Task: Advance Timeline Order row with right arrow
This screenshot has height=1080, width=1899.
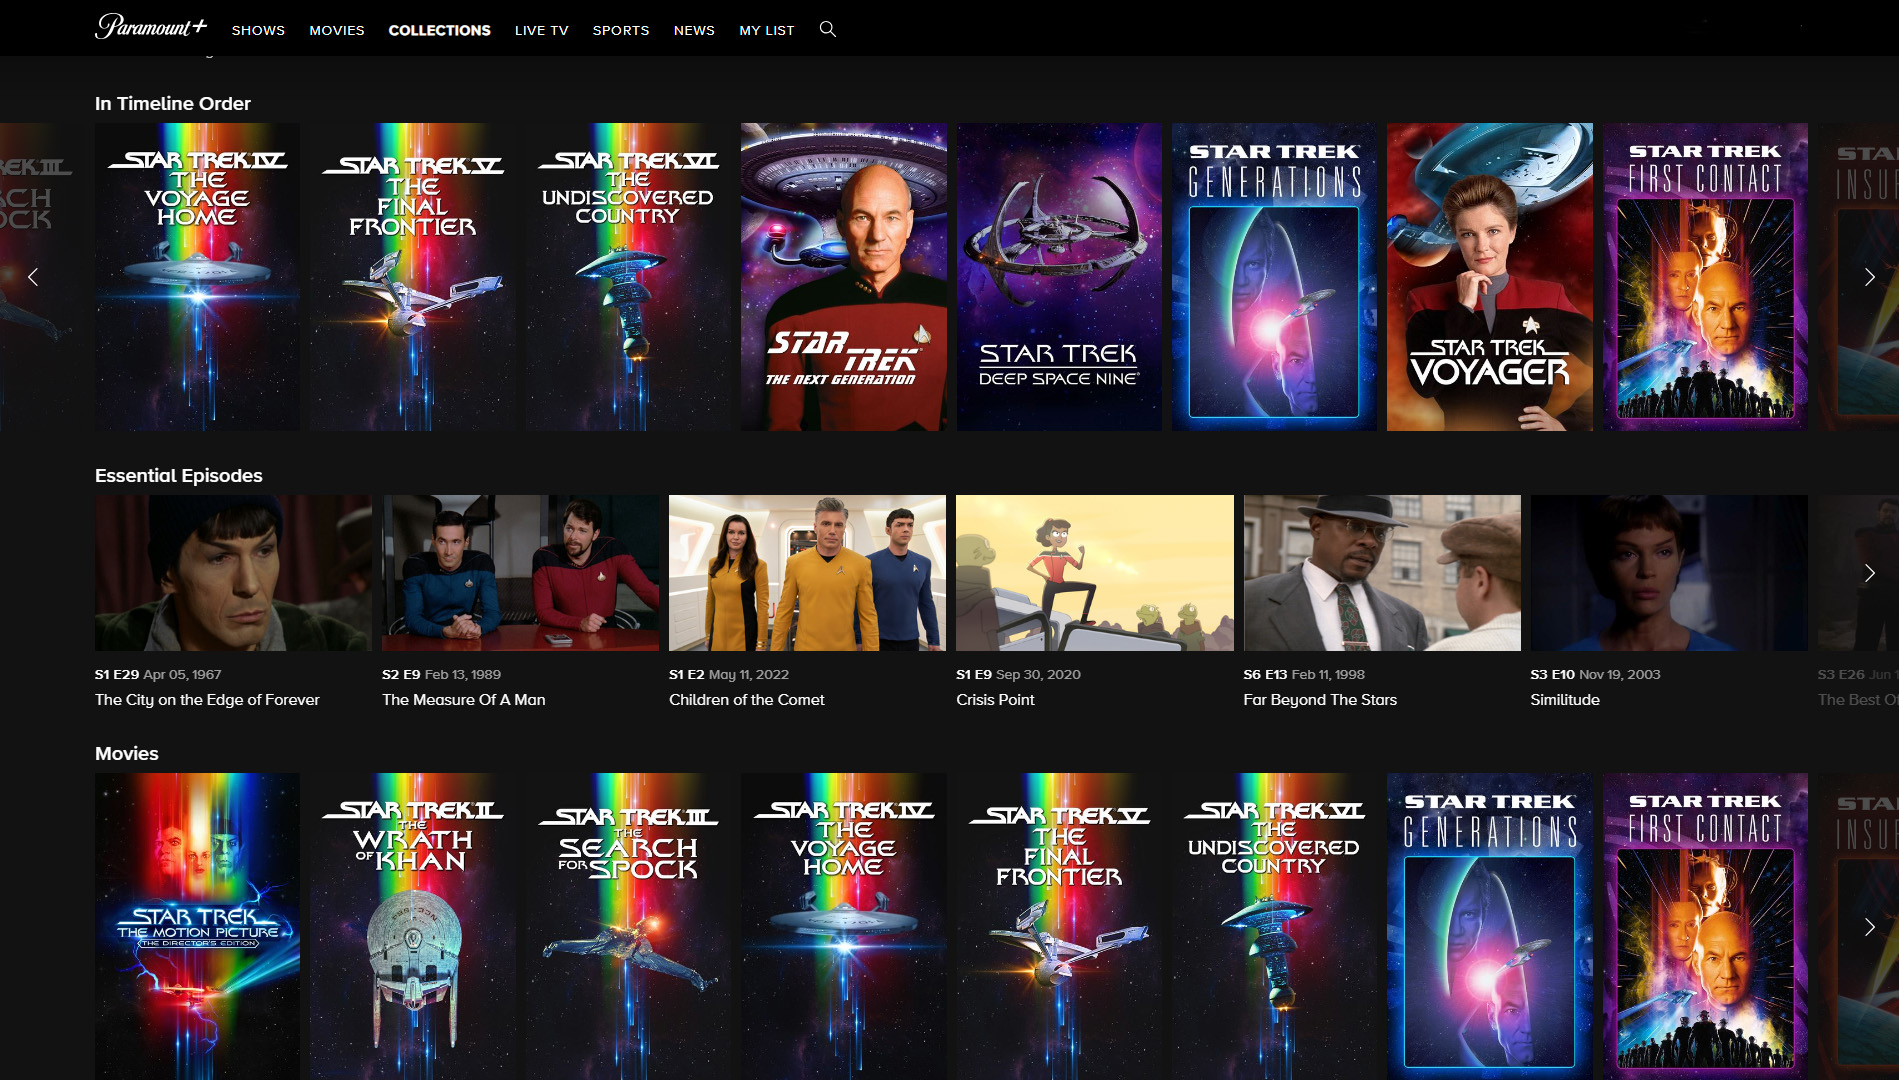Action: 1869,277
